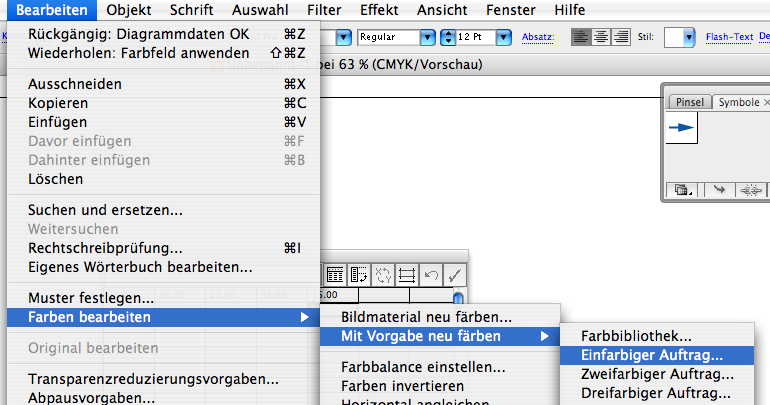Open the Flash-Text link
The image size is (770, 405).
(x=729, y=37)
